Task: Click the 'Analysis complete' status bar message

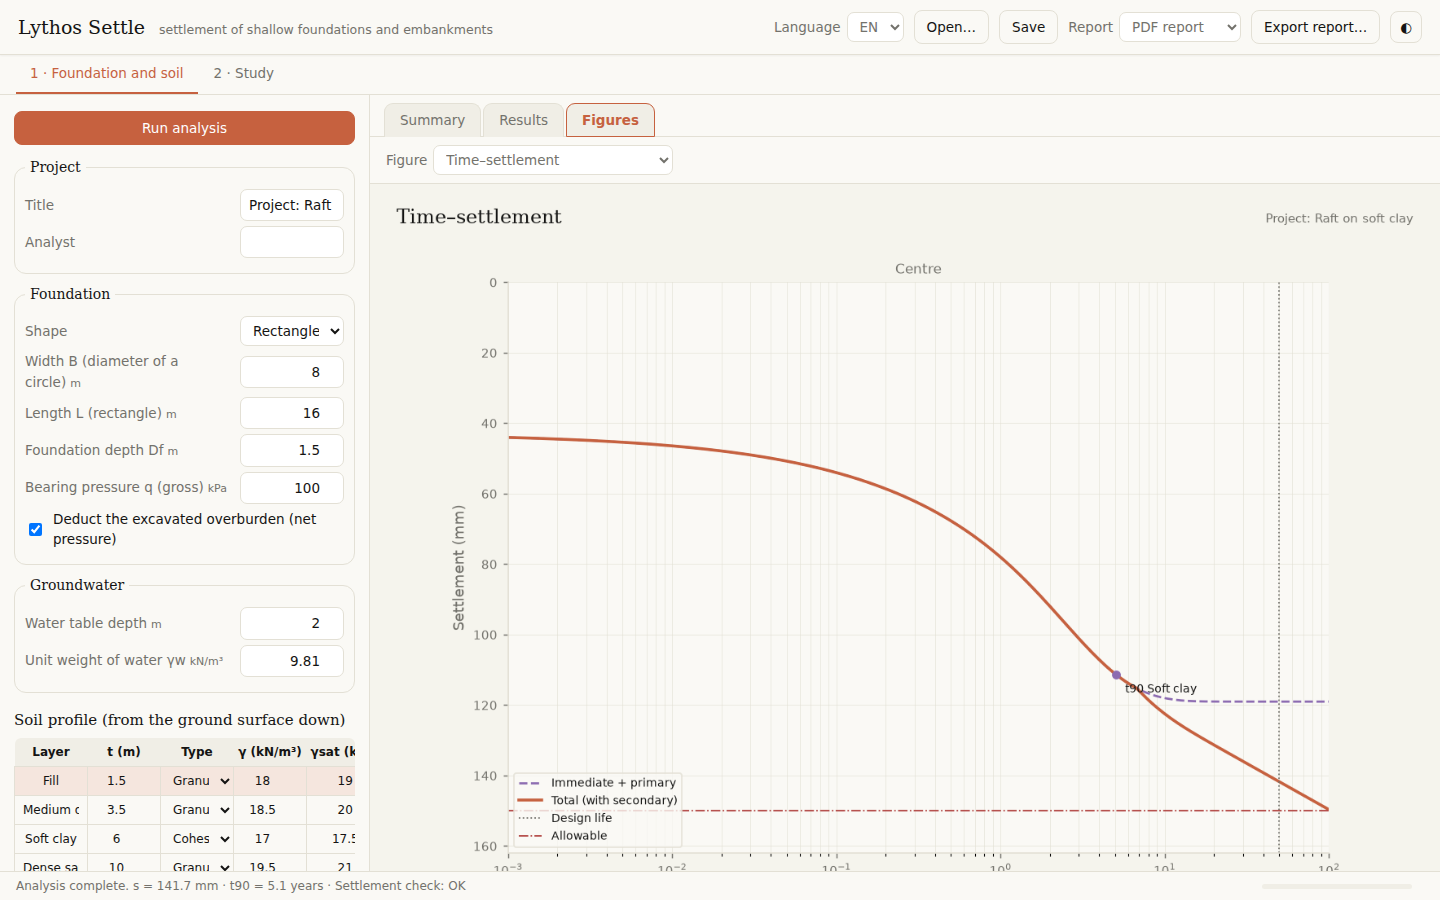Action: [x=241, y=886]
